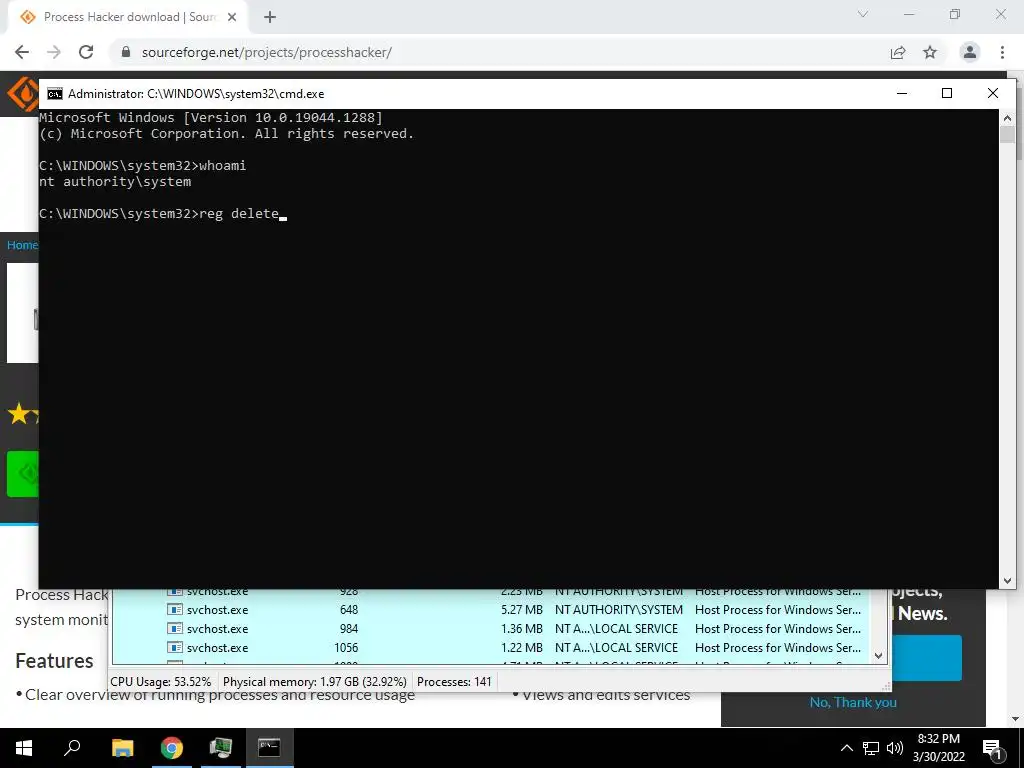Open the Home breadcrumb link
Screen dimensions: 1024x768
[x=22, y=245]
